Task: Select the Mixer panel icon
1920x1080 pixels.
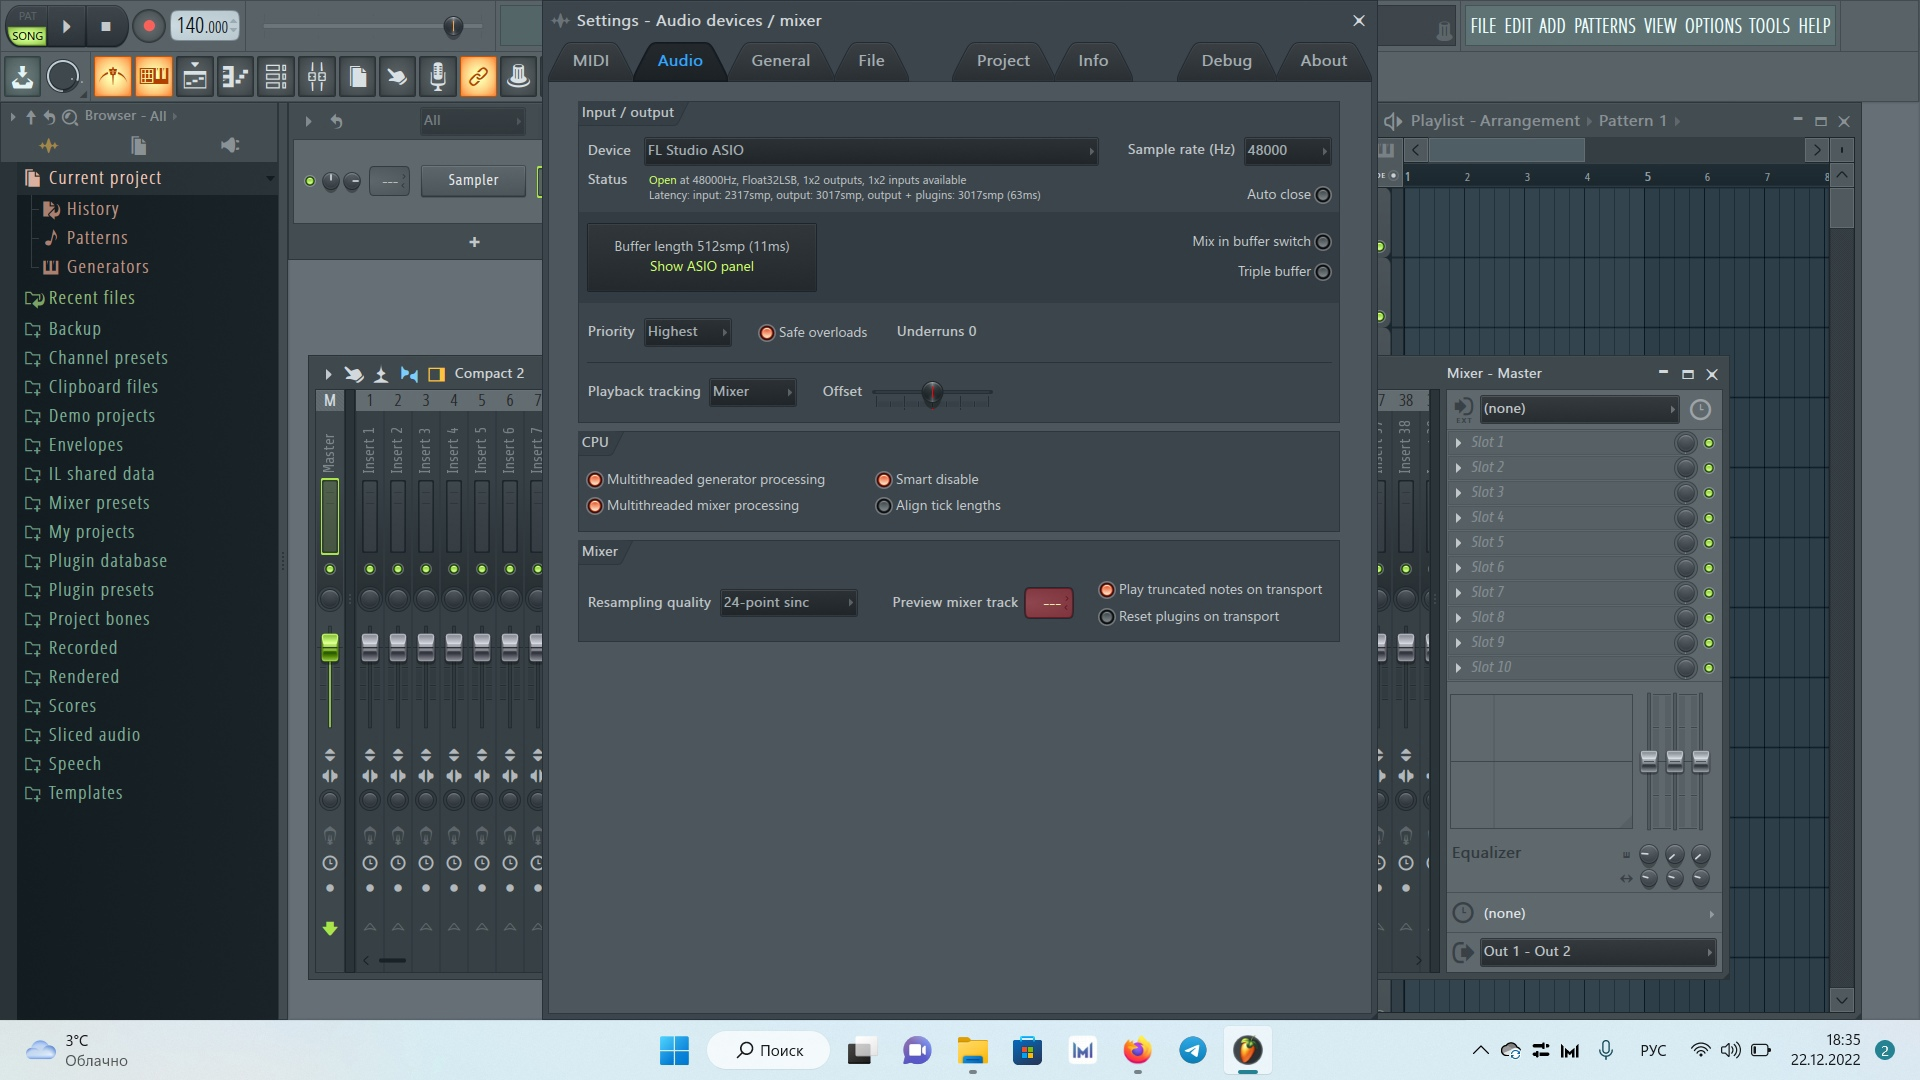Action: pyautogui.click(x=316, y=75)
